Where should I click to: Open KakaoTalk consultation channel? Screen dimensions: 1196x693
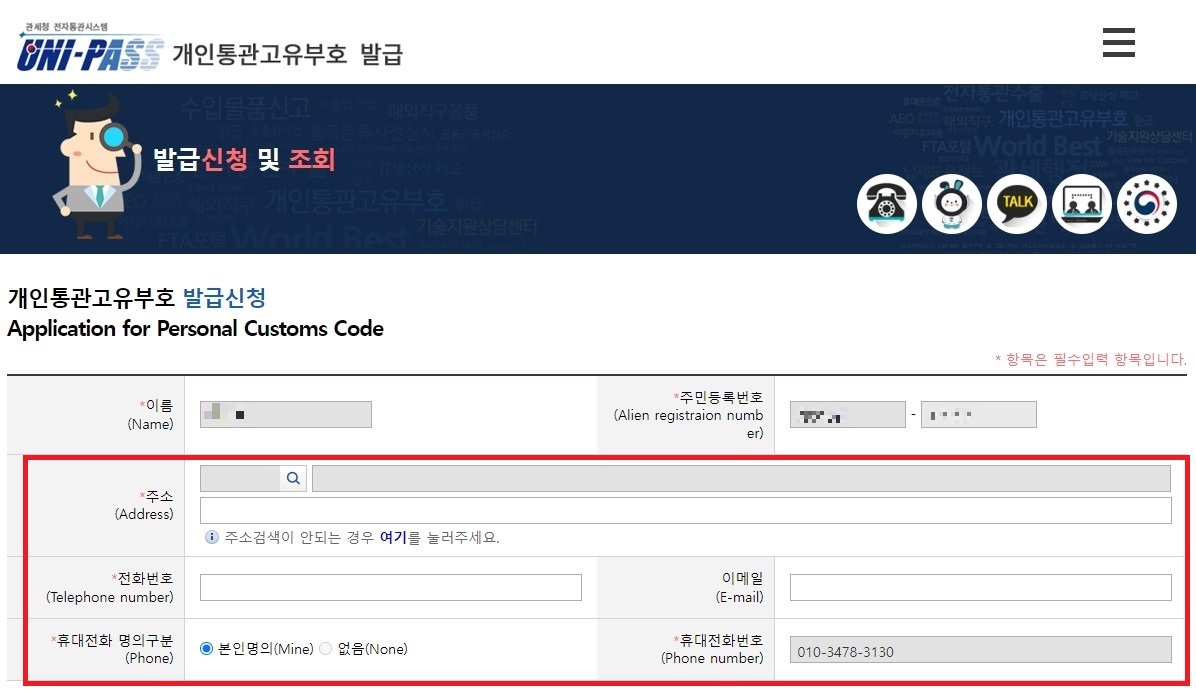tap(1017, 202)
